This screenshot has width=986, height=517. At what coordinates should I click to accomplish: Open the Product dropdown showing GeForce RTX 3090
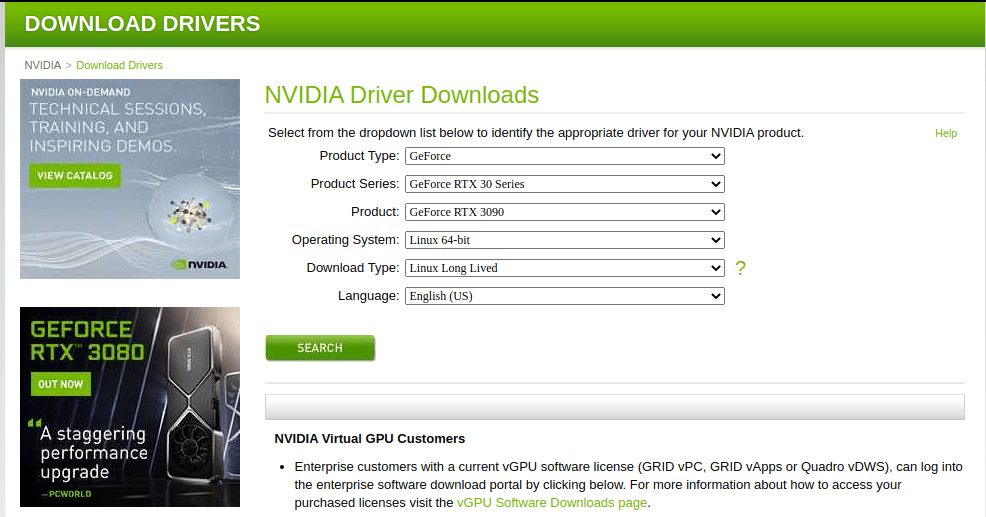[x=565, y=212]
